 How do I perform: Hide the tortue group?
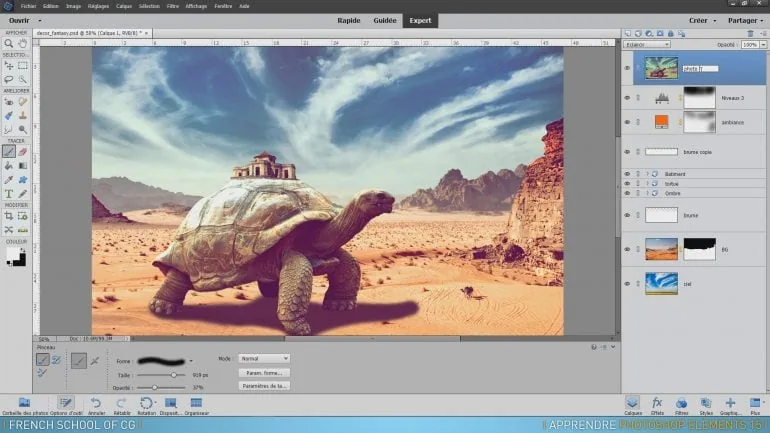[x=627, y=184]
